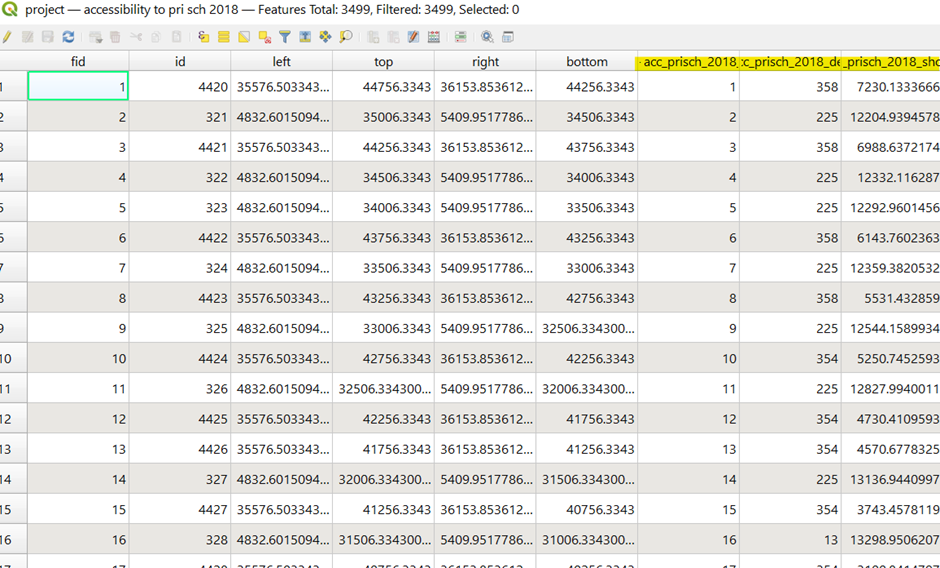Pan map to the selected rows

click(325, 37)
